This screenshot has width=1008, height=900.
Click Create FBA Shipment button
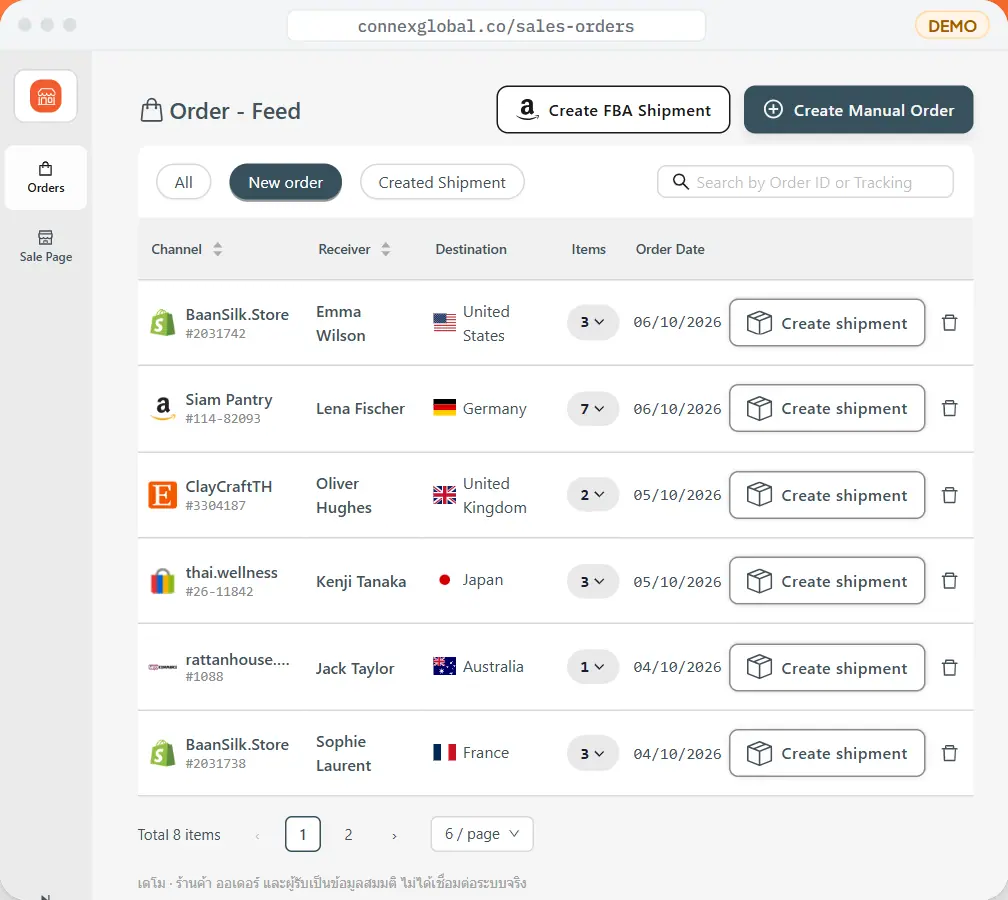(613, 110)
